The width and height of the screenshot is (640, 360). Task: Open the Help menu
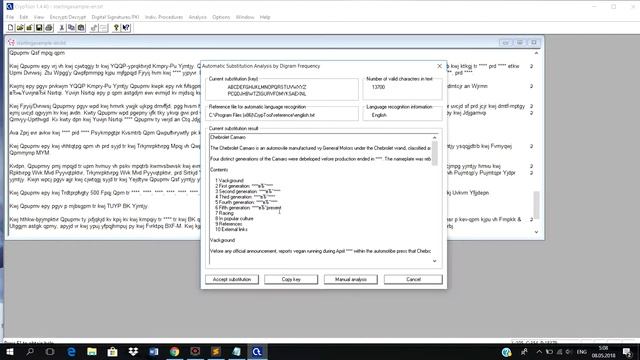click(x=265, y=17)
